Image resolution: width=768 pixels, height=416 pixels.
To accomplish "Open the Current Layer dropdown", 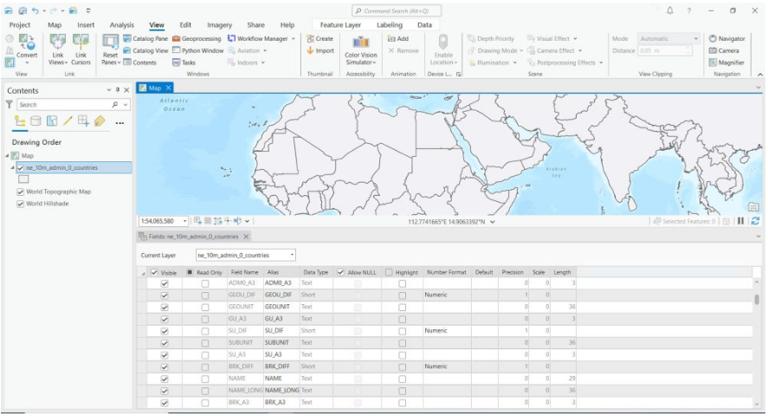I will (x=245, y=255).
